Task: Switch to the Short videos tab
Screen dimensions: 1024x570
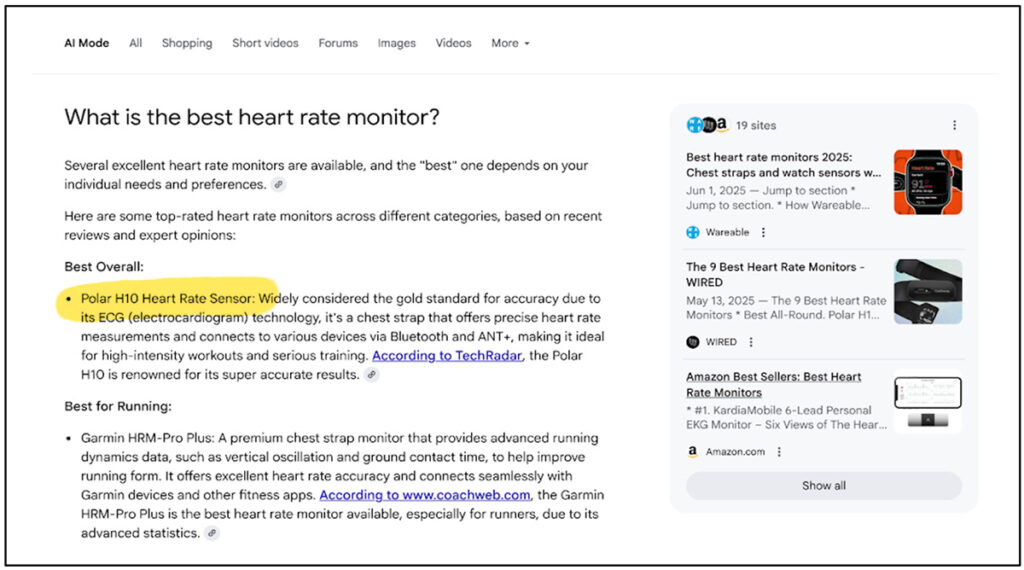Action: [265, 43]
